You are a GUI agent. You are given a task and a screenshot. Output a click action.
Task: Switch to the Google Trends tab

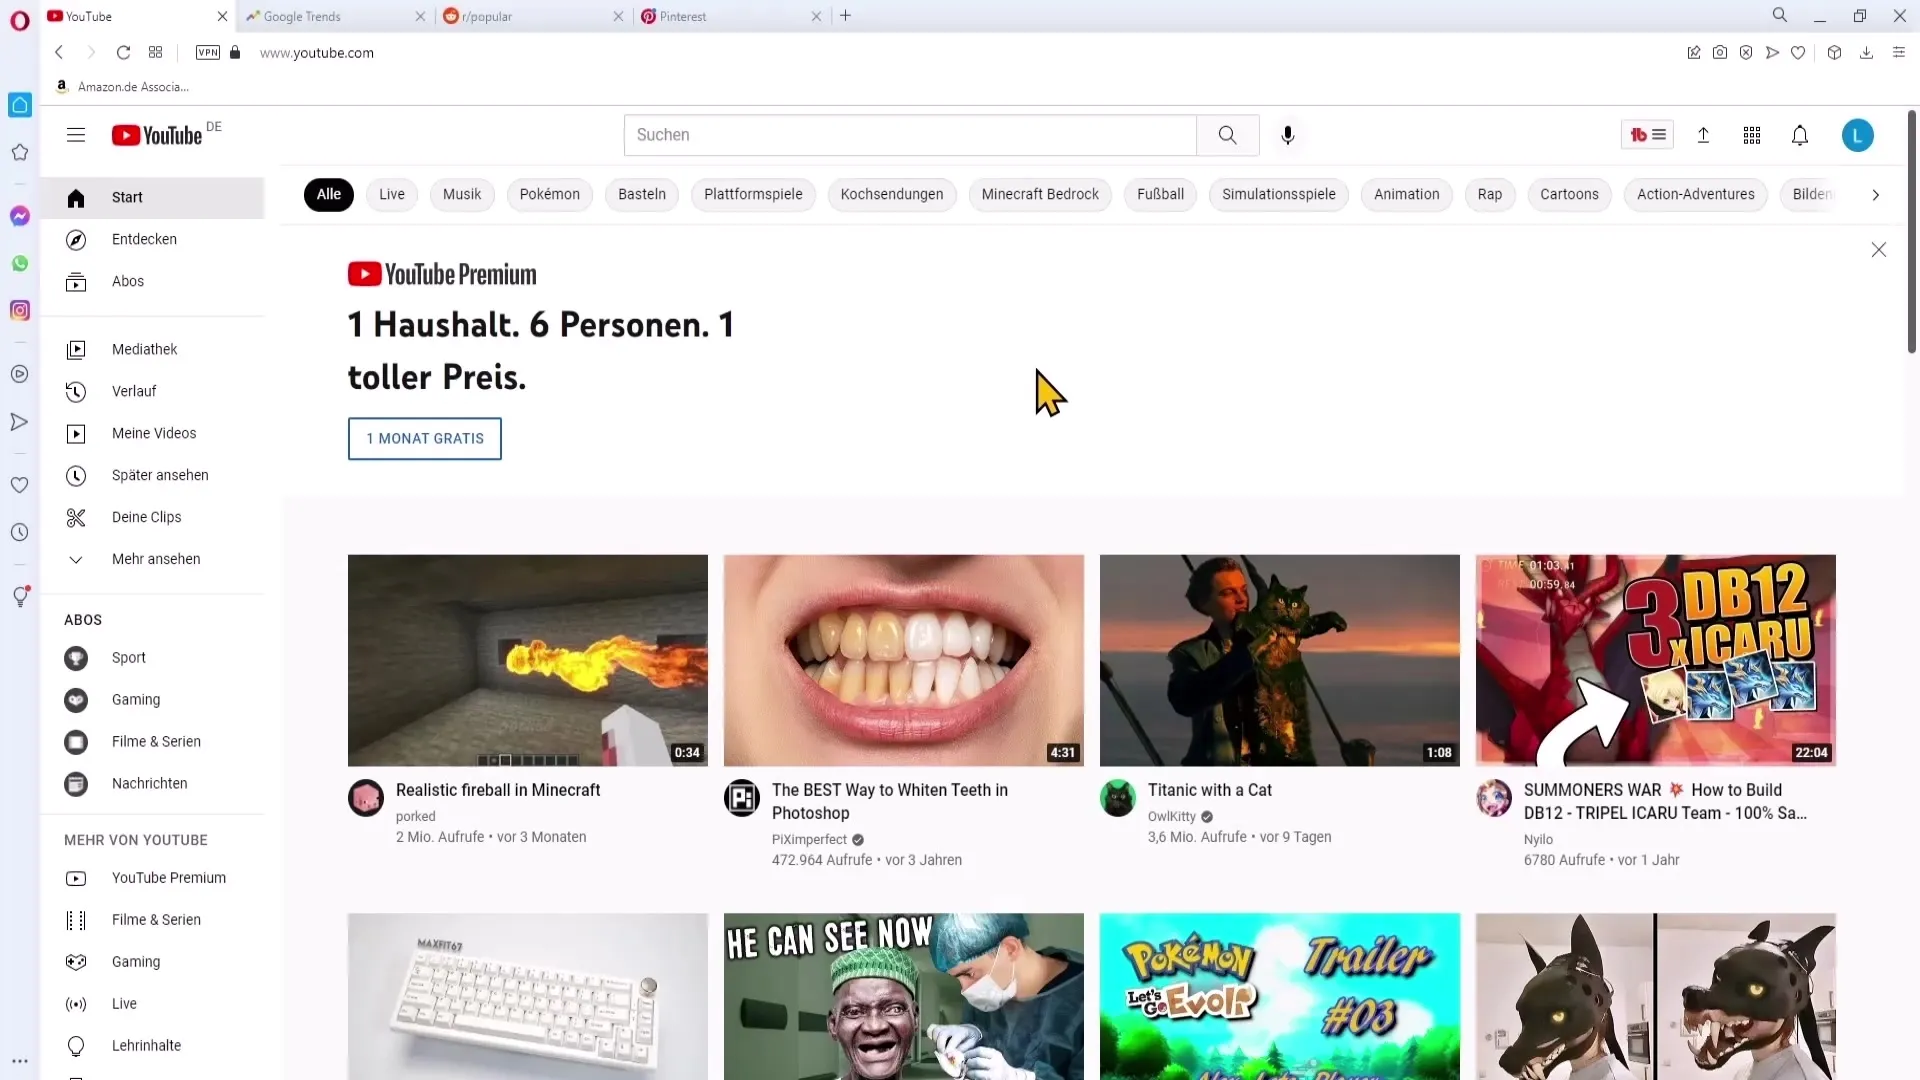336,16
